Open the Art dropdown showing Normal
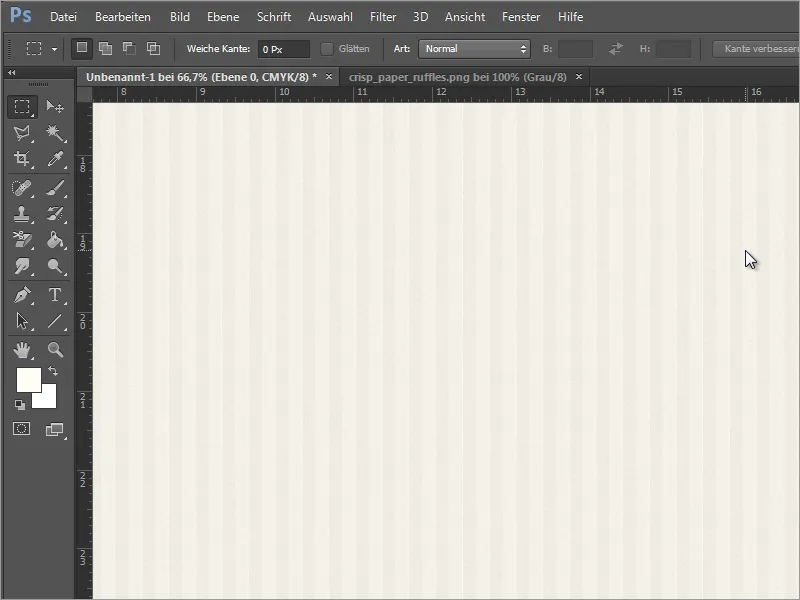 (474, 47)
